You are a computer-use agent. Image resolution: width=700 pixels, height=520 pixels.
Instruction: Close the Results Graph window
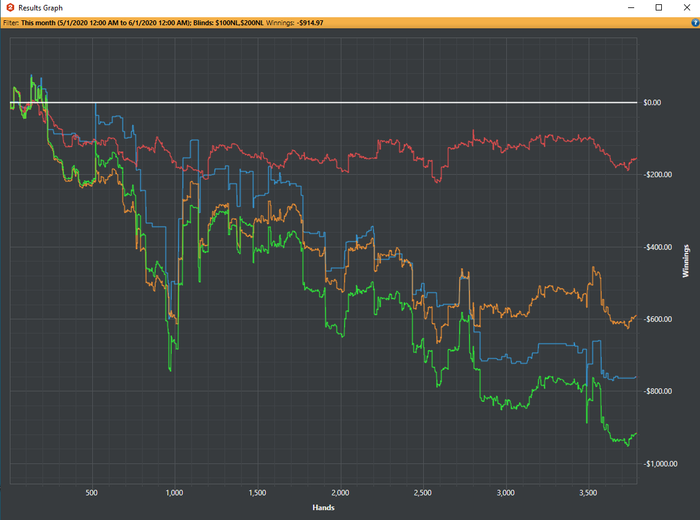coord(687,8)
